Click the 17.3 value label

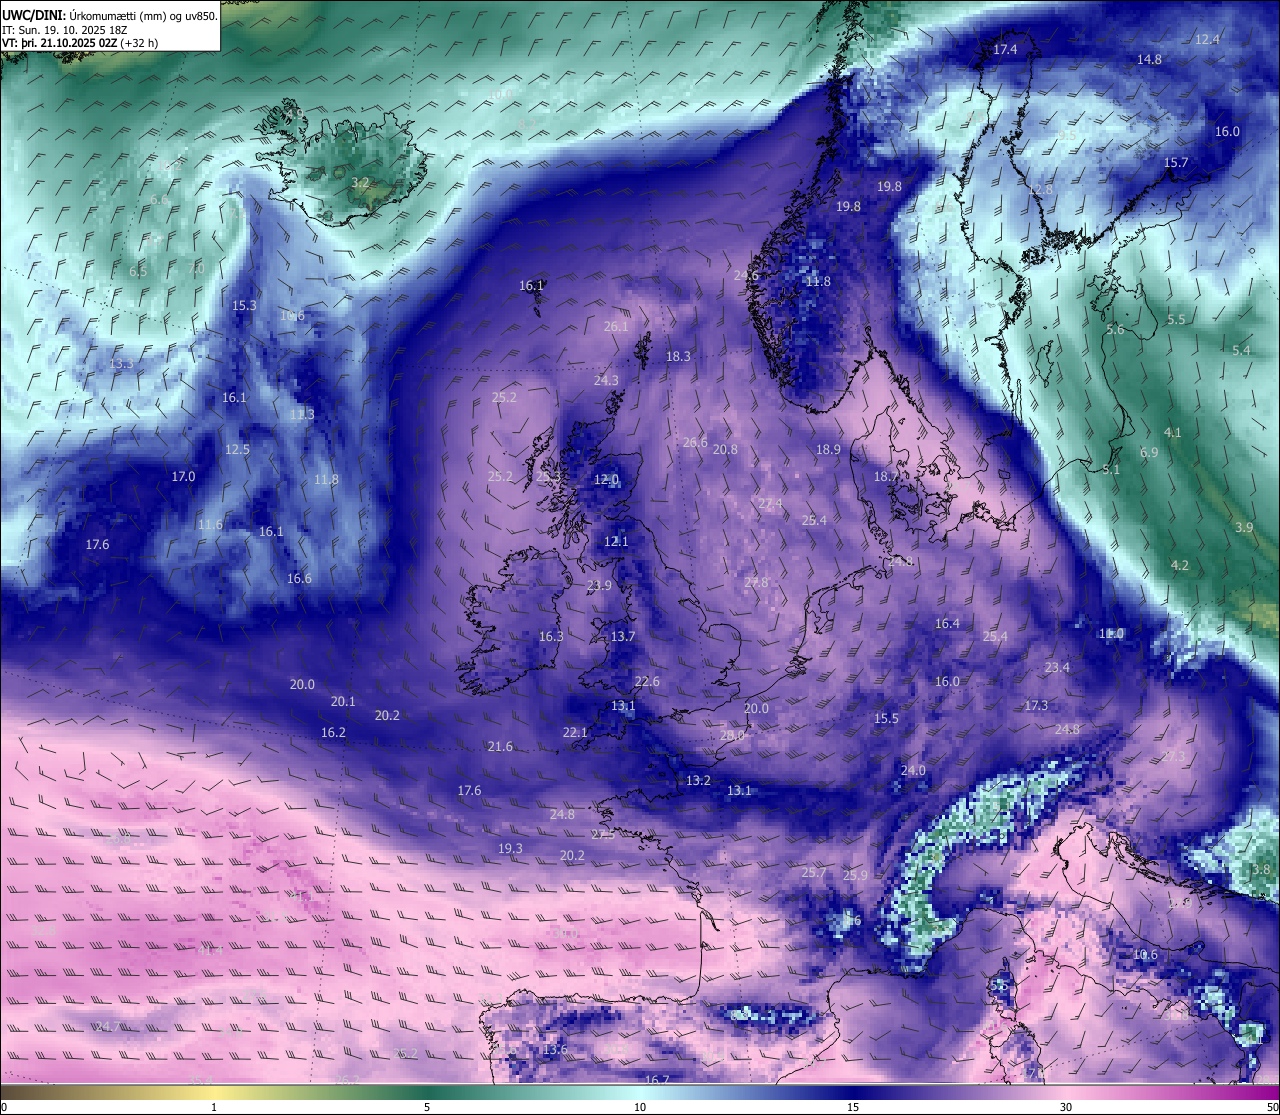pyautogui.click(x=1036, y=706)
